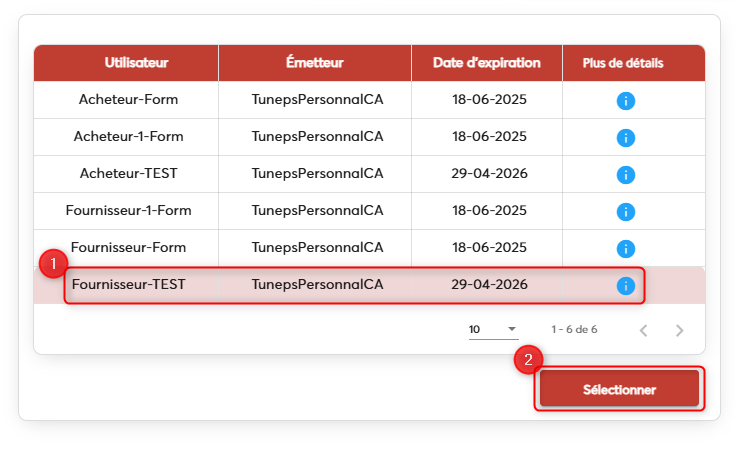Screen dimensions: 735x465
Task: Select the Acheteur-Form user row
Action: 129,100
